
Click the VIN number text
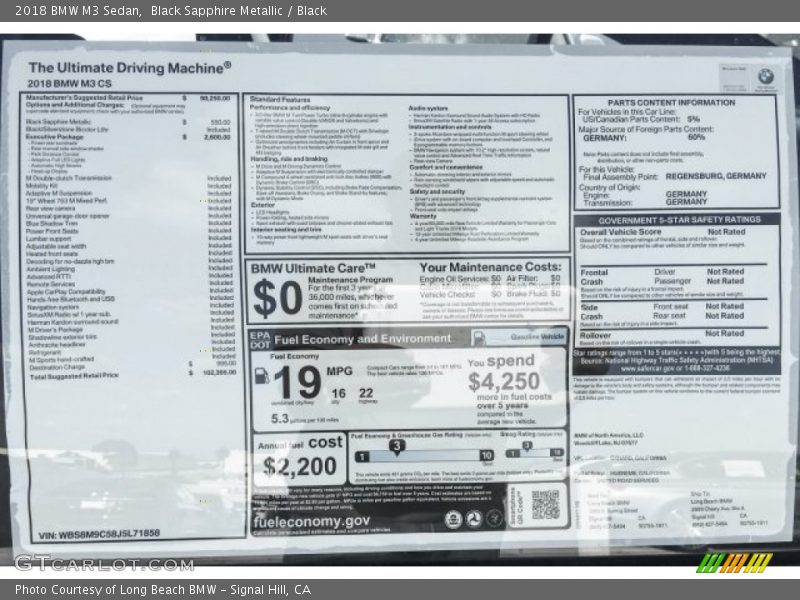click(x=98, y=533)
